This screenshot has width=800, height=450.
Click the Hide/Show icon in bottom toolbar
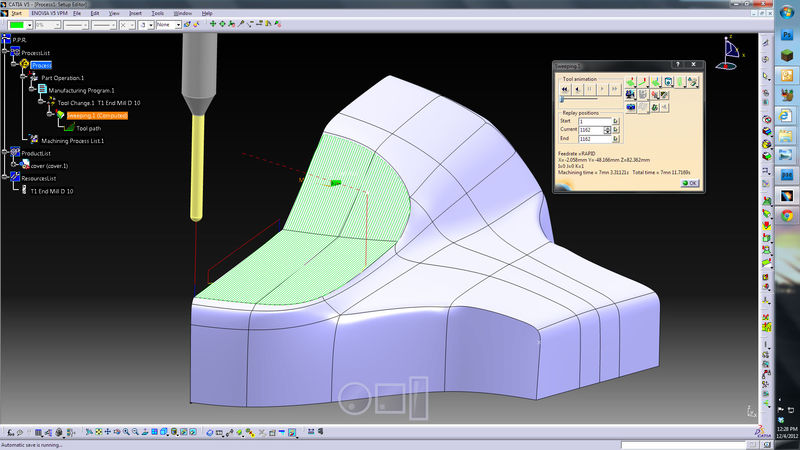[184, 432]
